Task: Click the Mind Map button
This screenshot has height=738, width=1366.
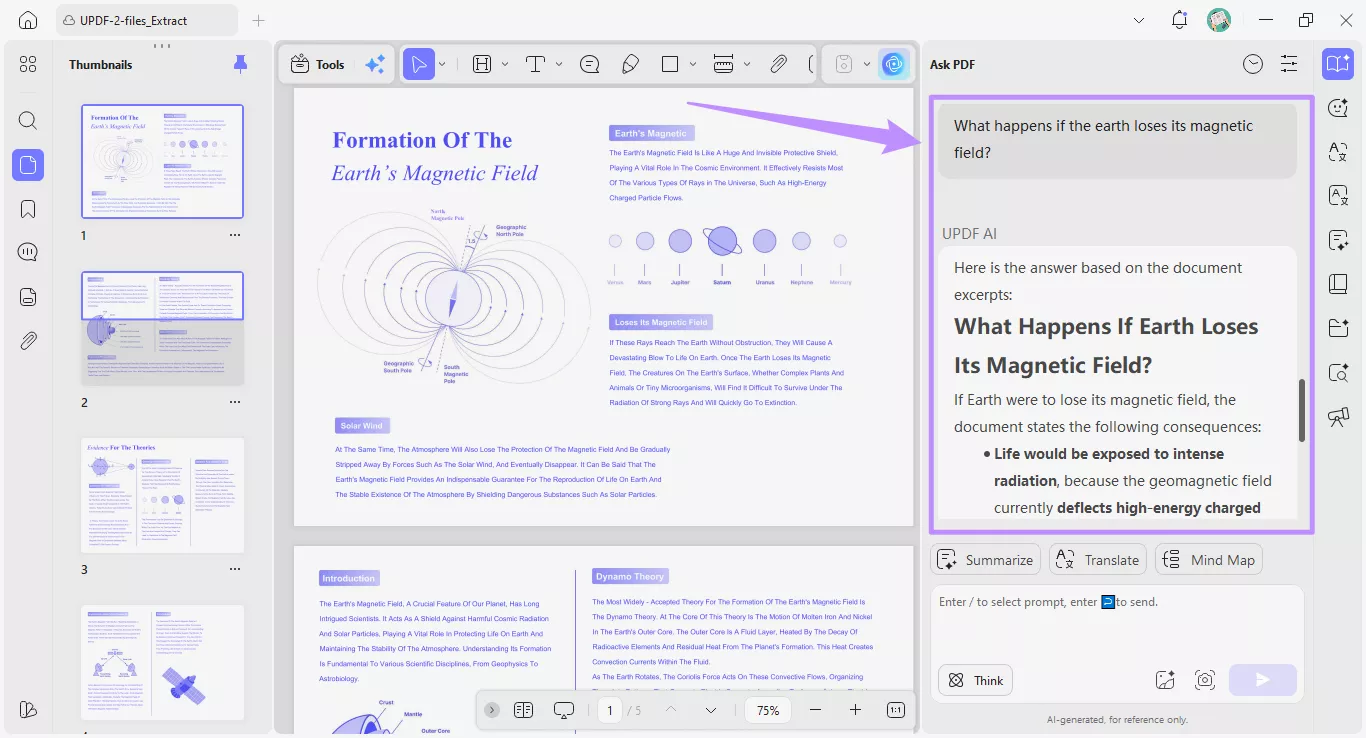Action: (x=1209, y=560)
